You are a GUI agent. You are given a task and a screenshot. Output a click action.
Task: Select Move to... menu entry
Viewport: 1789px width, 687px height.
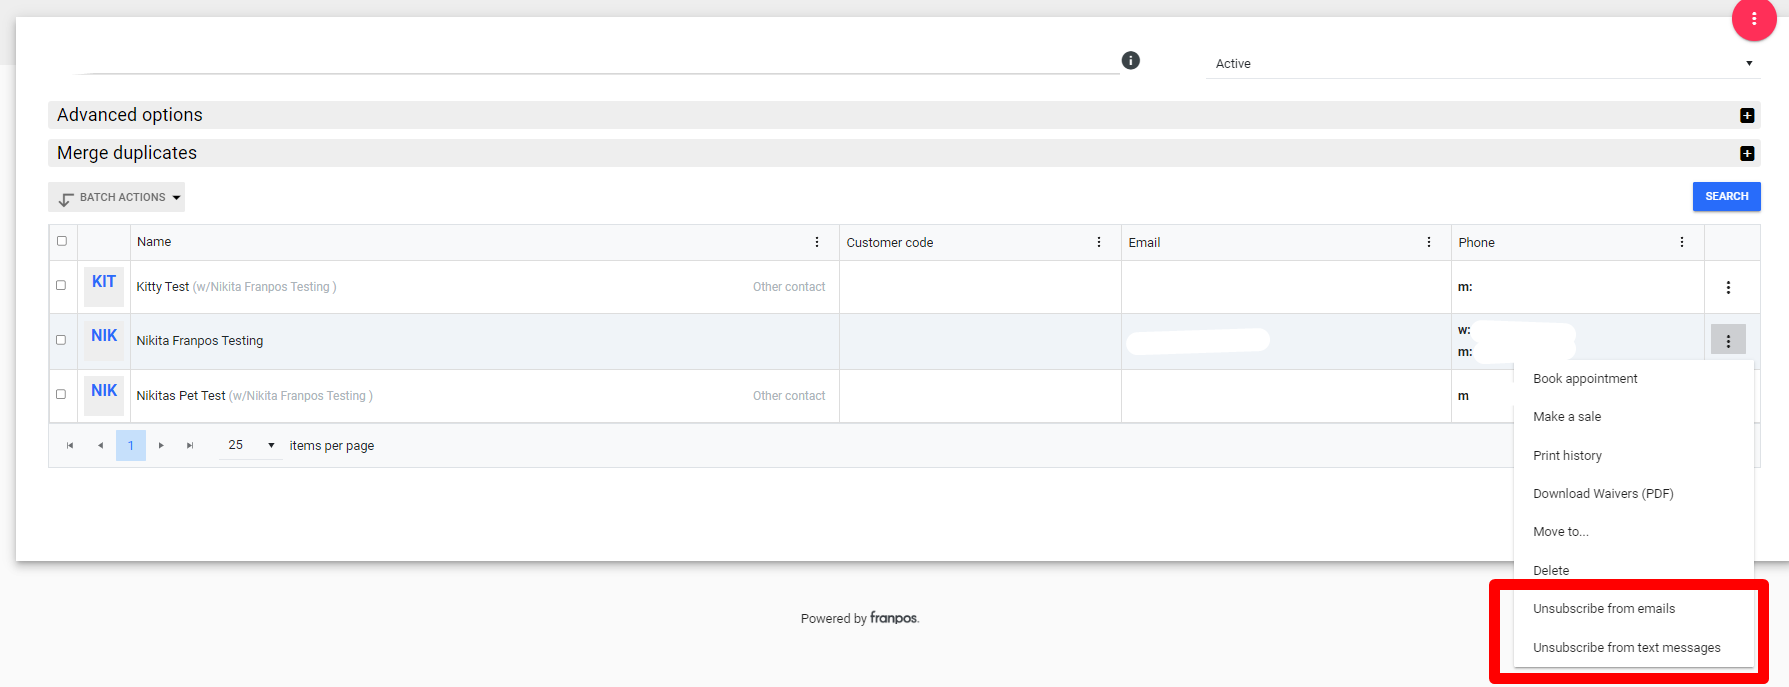[x=1634, y=532]
